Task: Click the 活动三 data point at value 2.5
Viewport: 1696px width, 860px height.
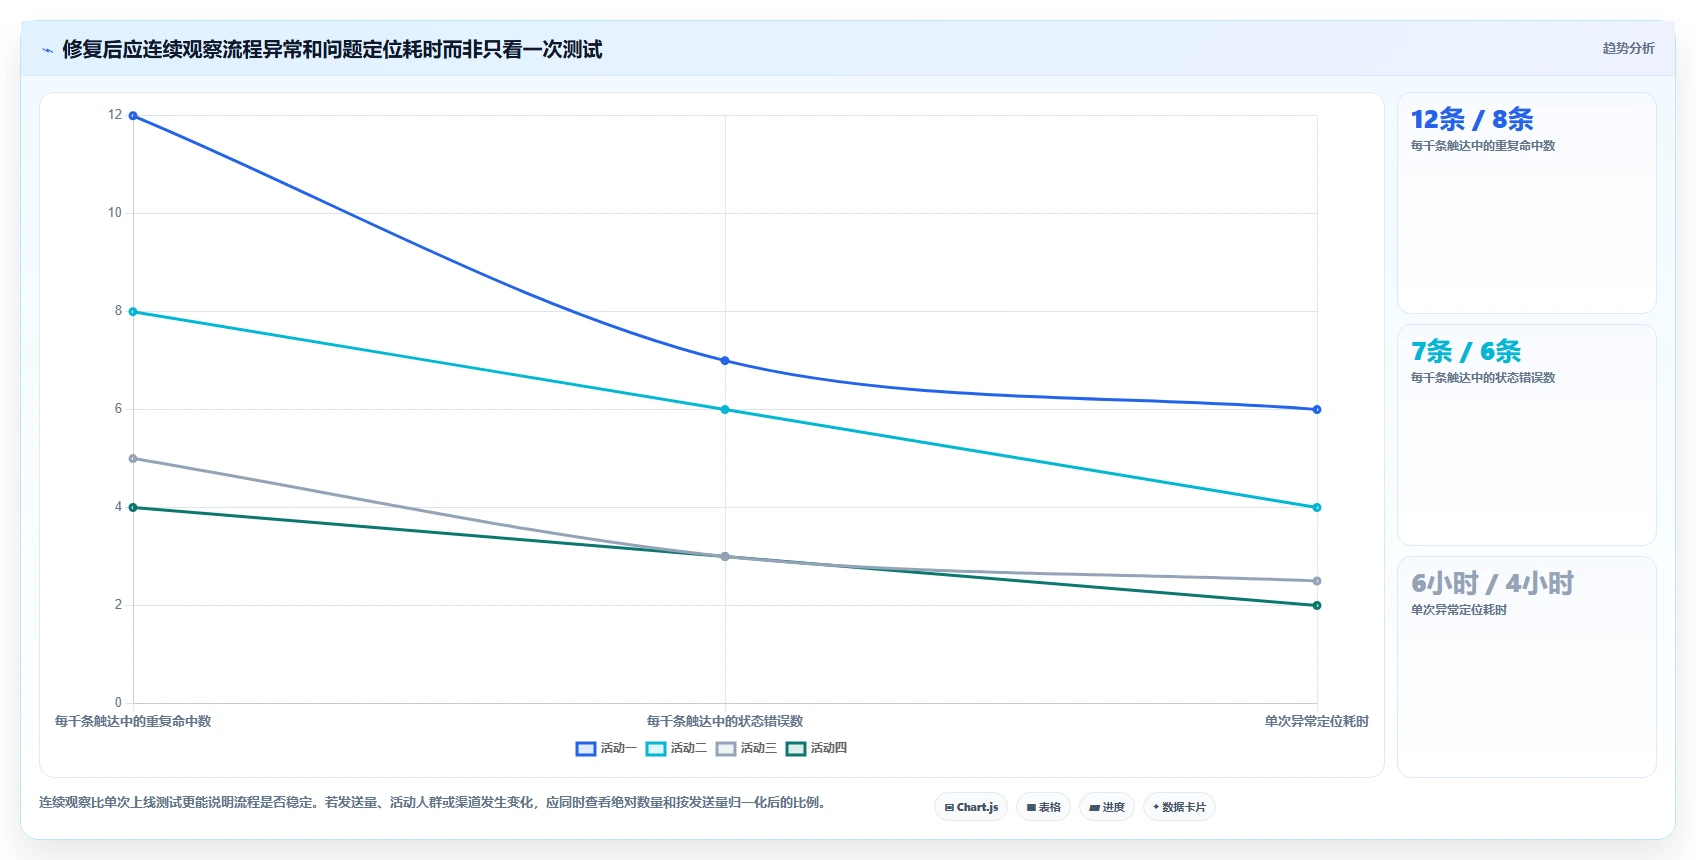Action: click(x=1317, y=581)
